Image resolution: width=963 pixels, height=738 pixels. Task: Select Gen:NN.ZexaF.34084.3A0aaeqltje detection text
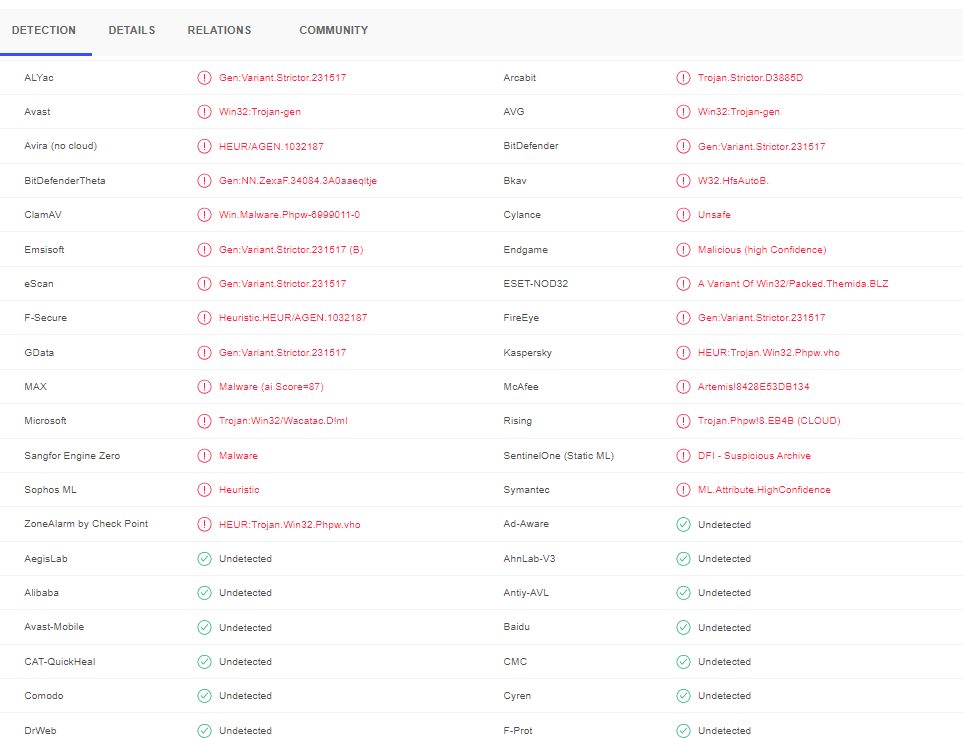tap(298, 181)
